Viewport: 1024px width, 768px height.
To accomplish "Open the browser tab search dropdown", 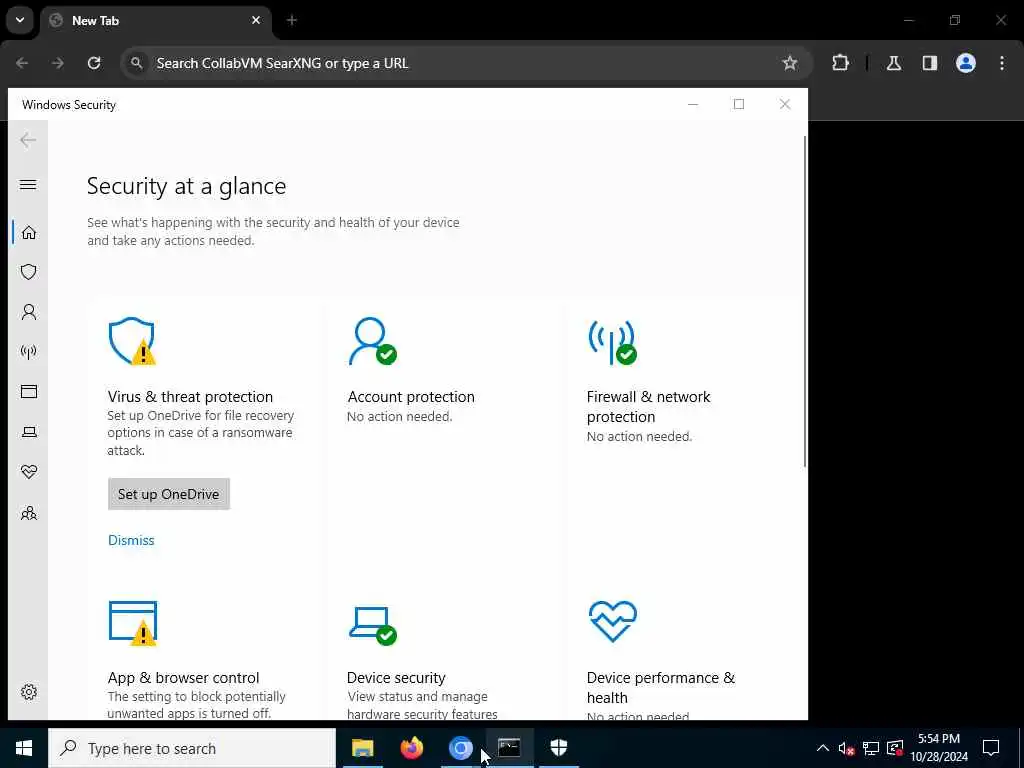I will (x=20, y=20).
